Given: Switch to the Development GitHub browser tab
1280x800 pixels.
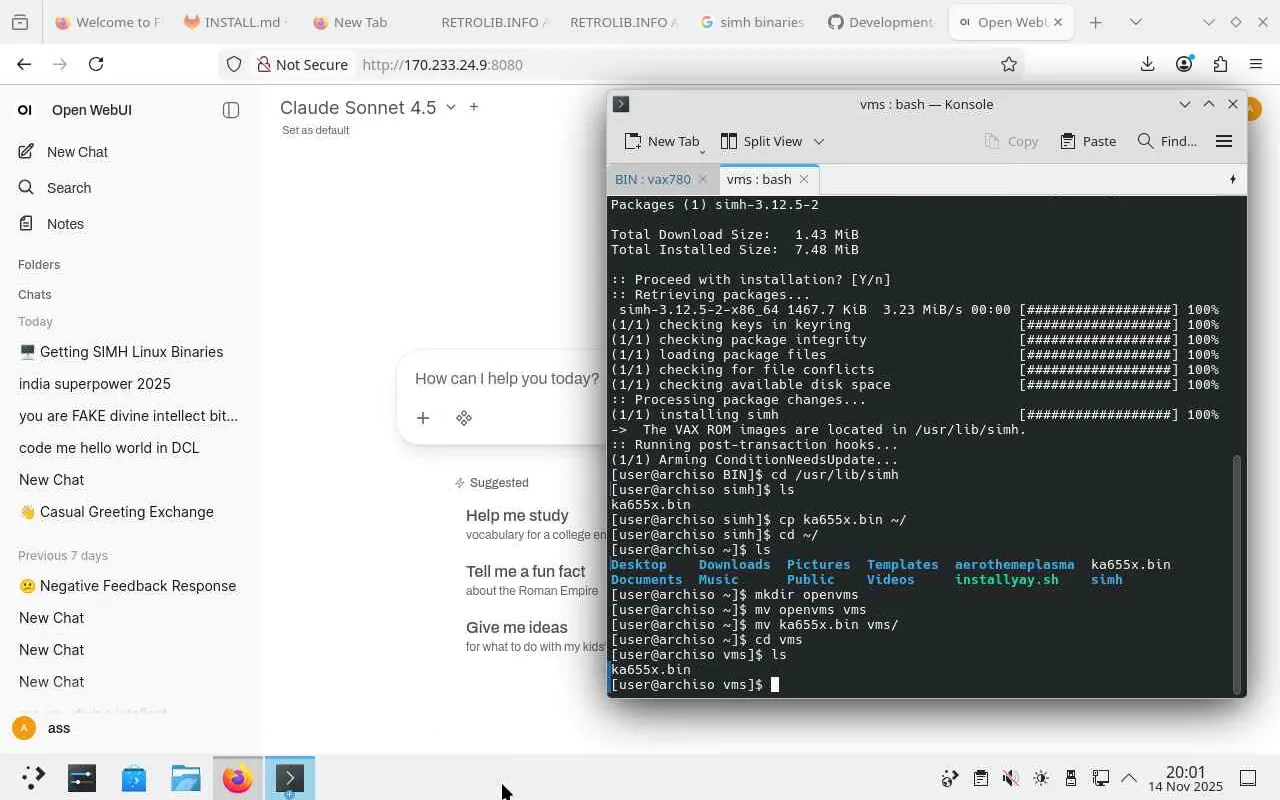Looking at the screenshot, I should 881,22.
